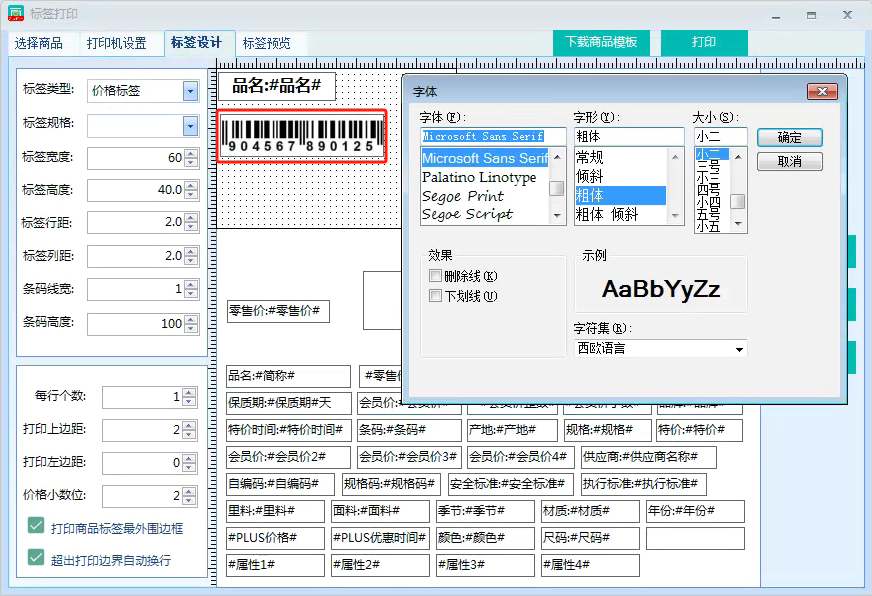Click size list scroll down arrow
This screenshot has width=872, height=596.
click(x=738, y=224)
